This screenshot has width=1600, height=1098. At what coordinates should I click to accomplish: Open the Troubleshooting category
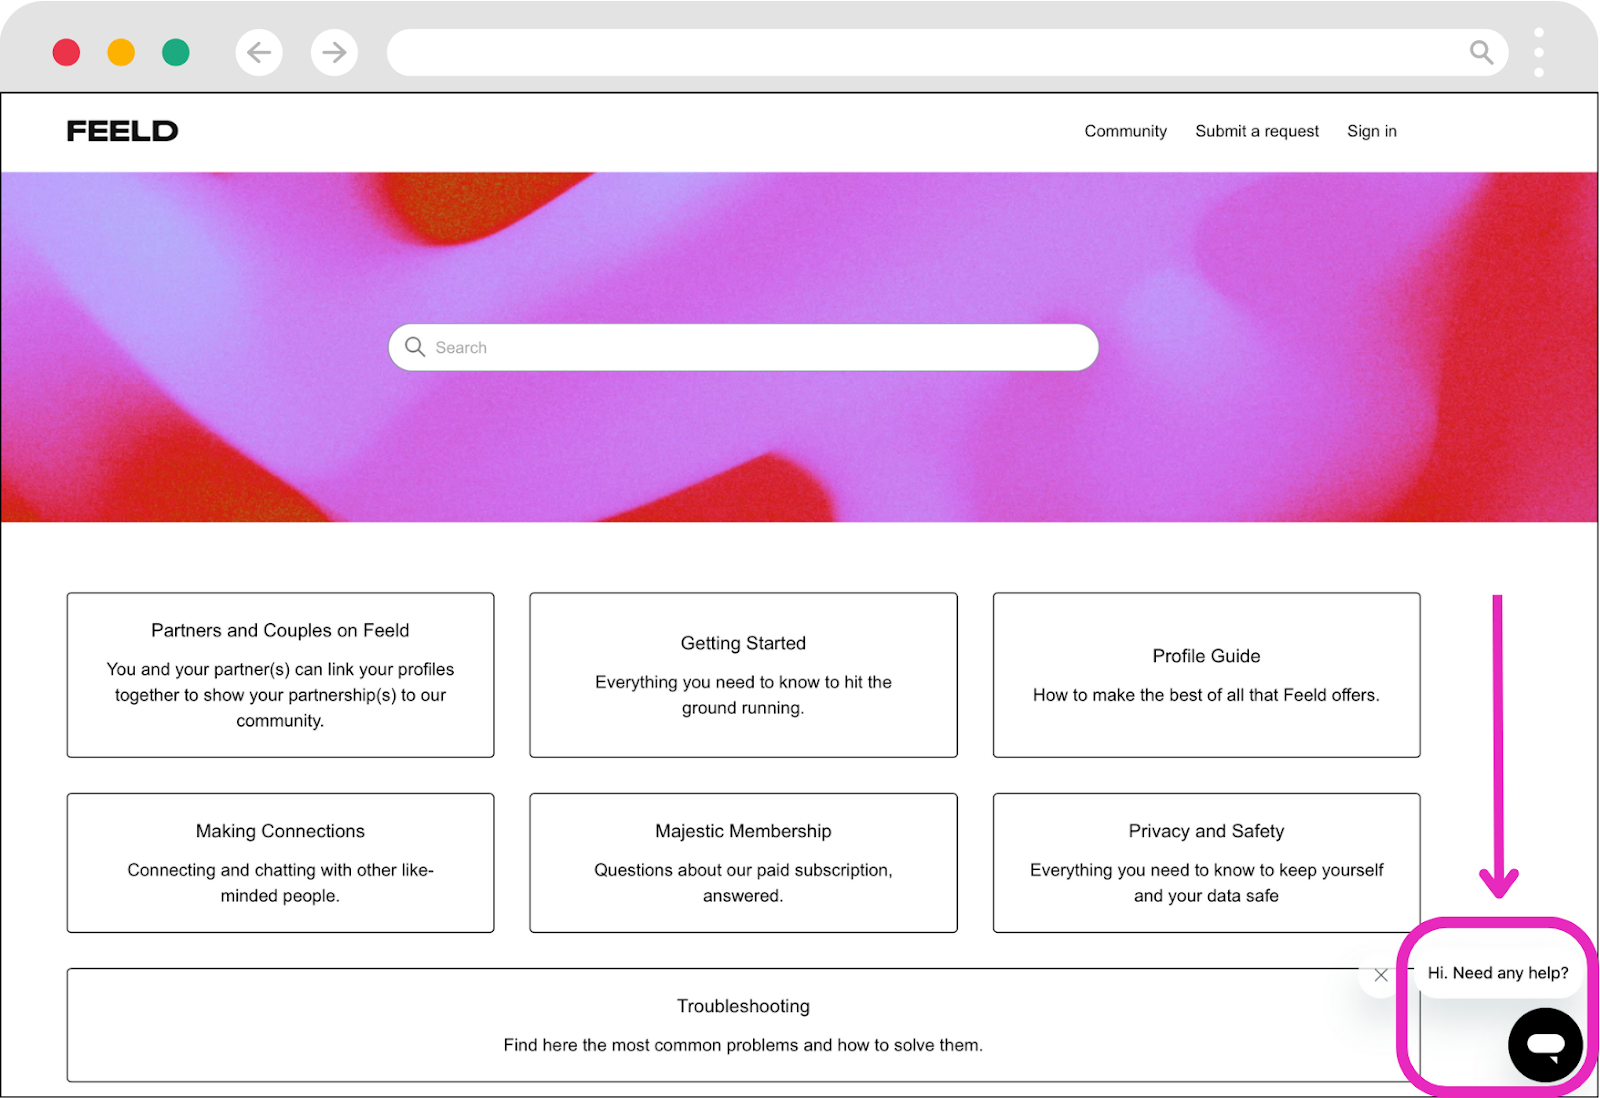pos(743,1025)
